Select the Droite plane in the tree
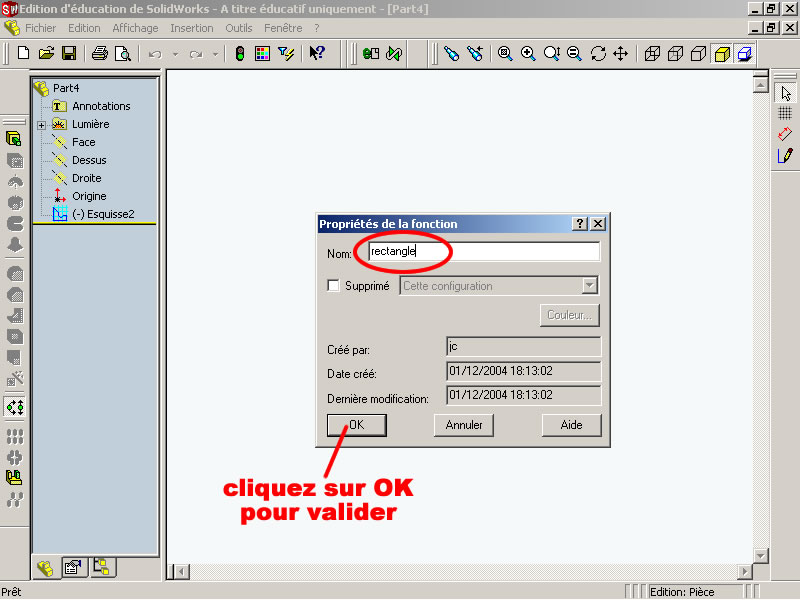 coord(87,178)
